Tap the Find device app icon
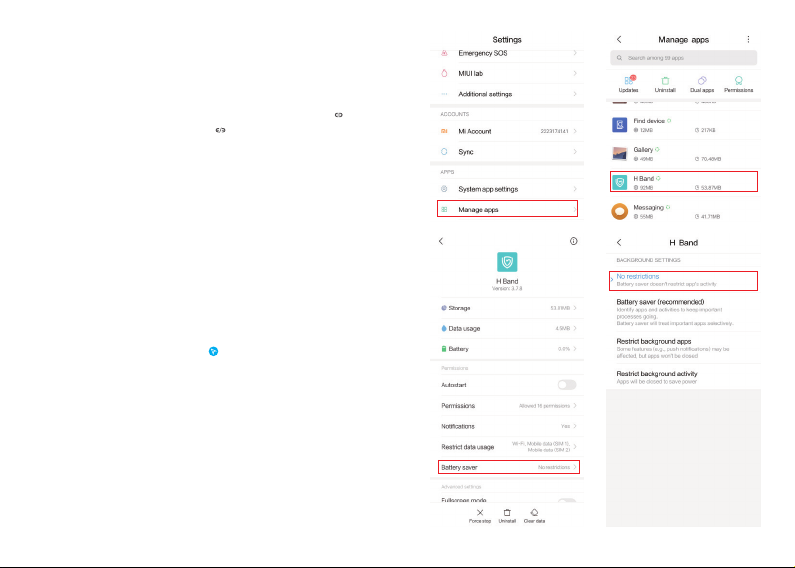This screenshot has width=795, height=568. (x=620, y=125)
